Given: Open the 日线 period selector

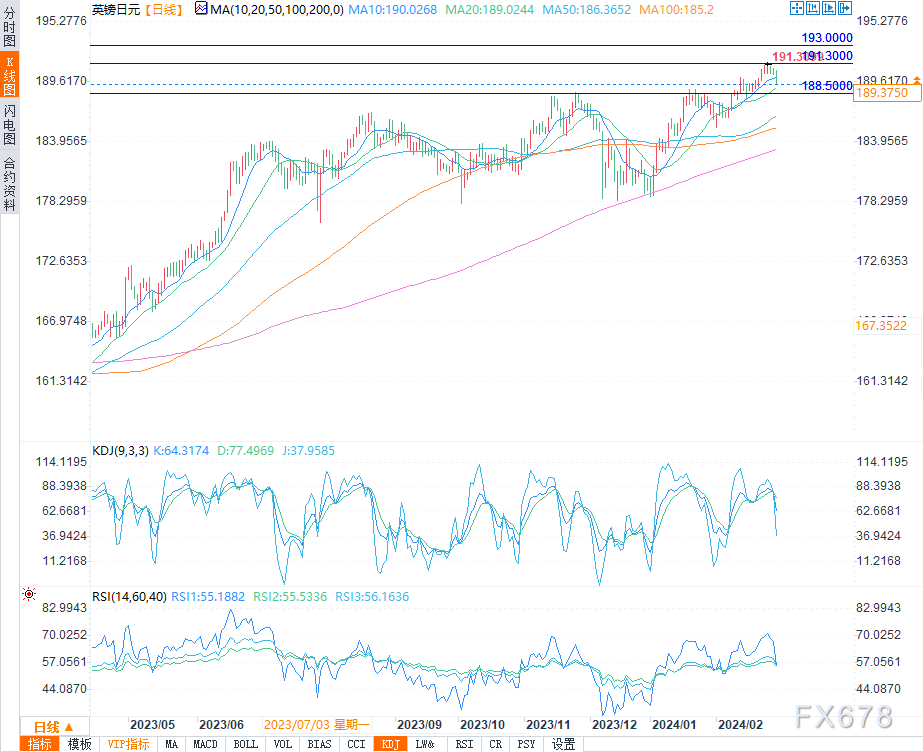Looking at the screenshot, I should [46, 726].
